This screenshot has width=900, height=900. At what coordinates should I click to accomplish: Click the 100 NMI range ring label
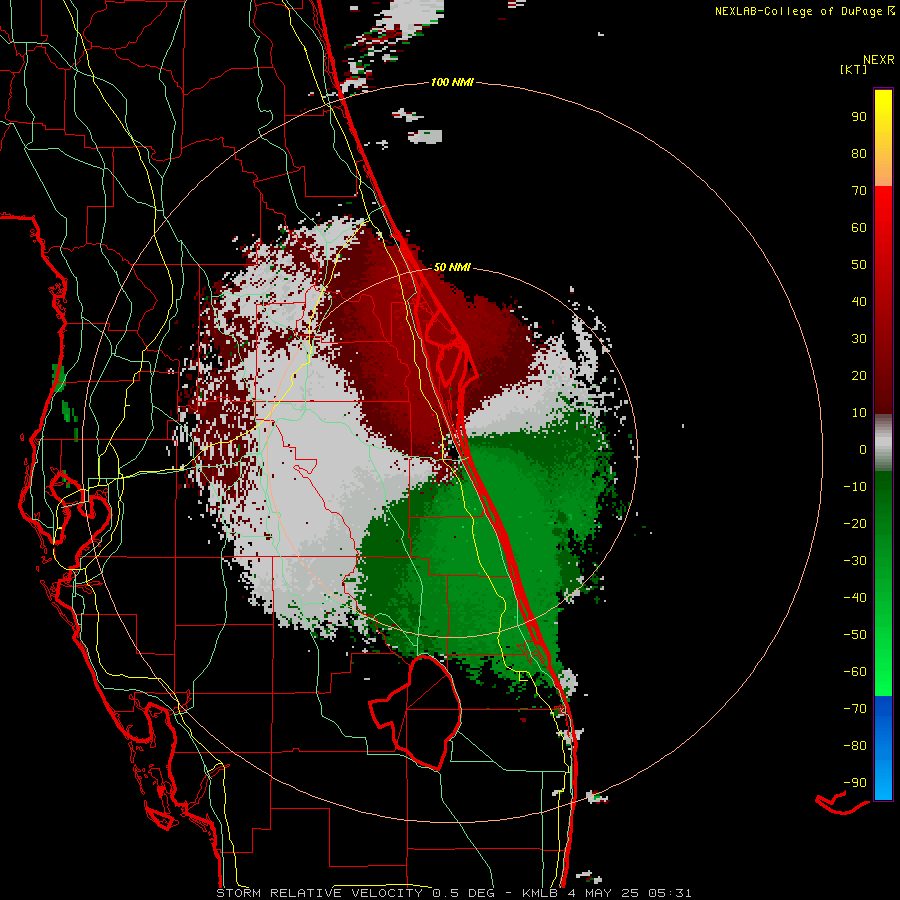[452, 83]
